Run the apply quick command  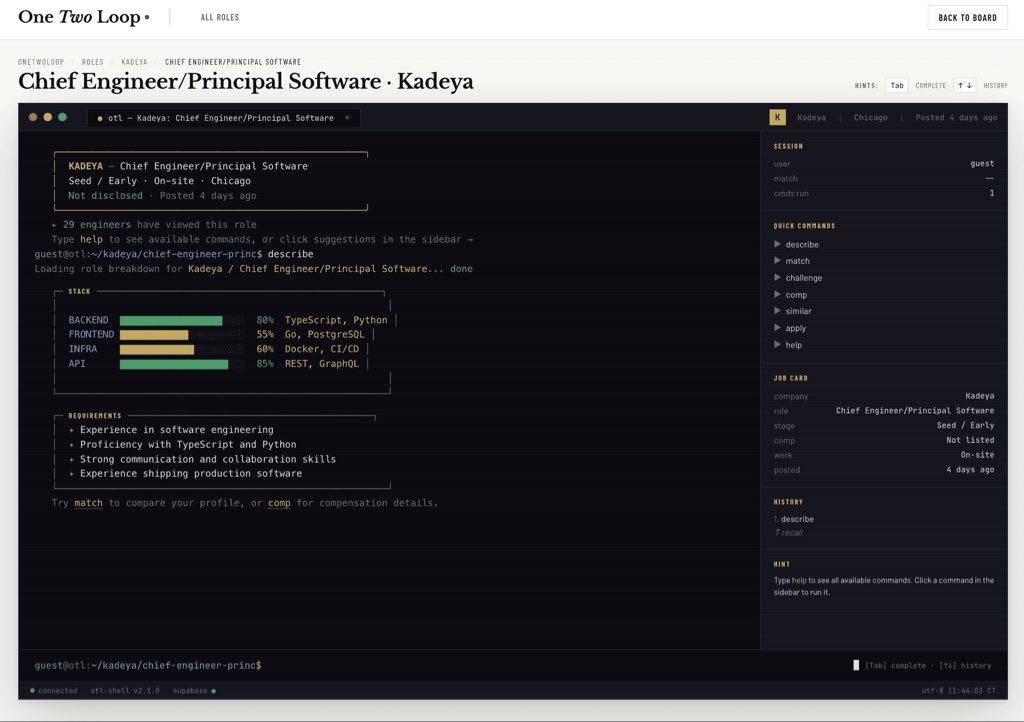795,328
